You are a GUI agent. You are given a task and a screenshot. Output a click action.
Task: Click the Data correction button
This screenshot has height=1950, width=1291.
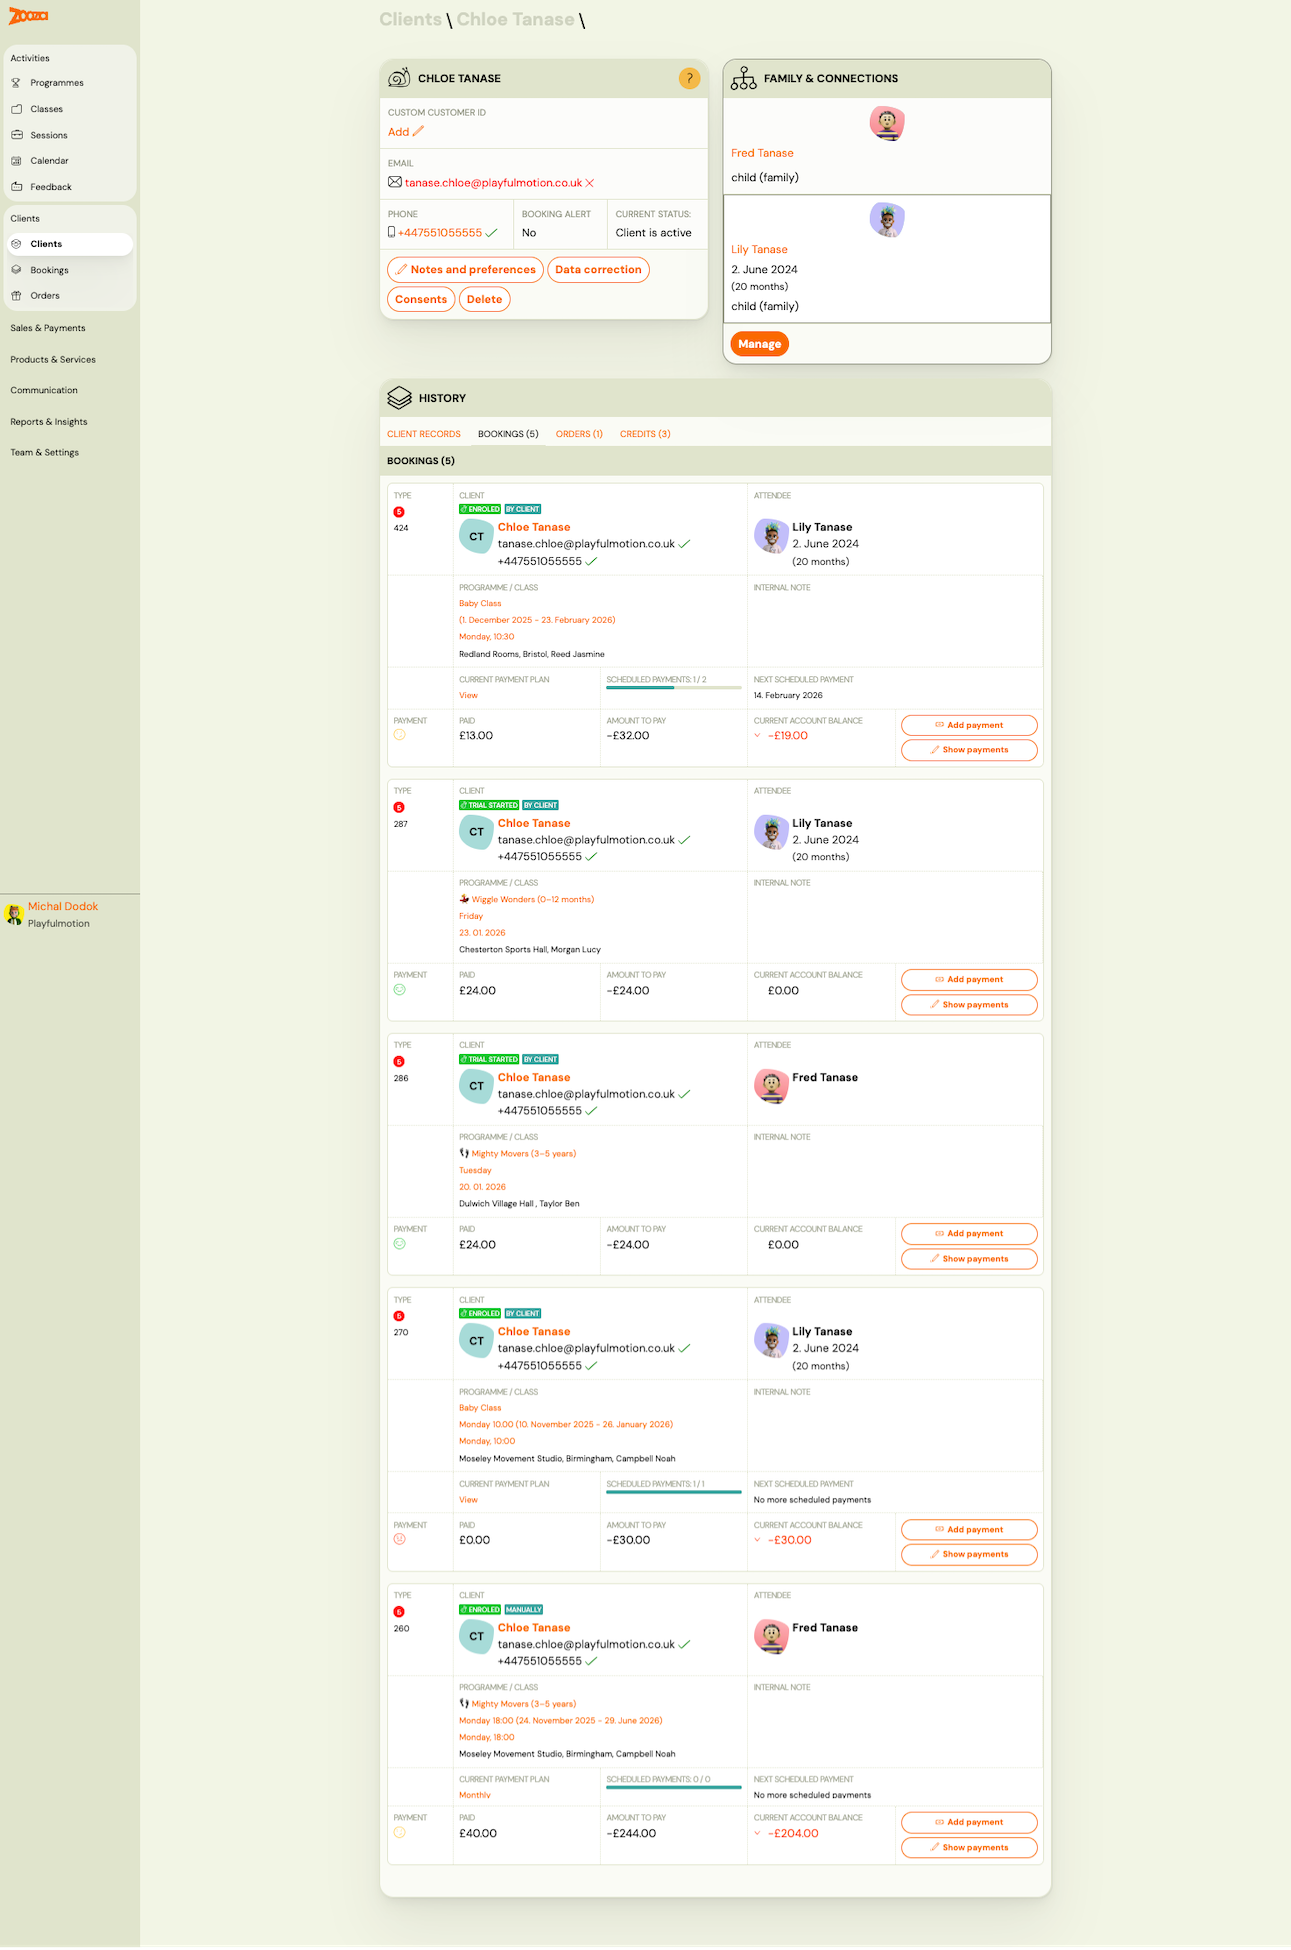pyautogui.click(x=598, y=270)
